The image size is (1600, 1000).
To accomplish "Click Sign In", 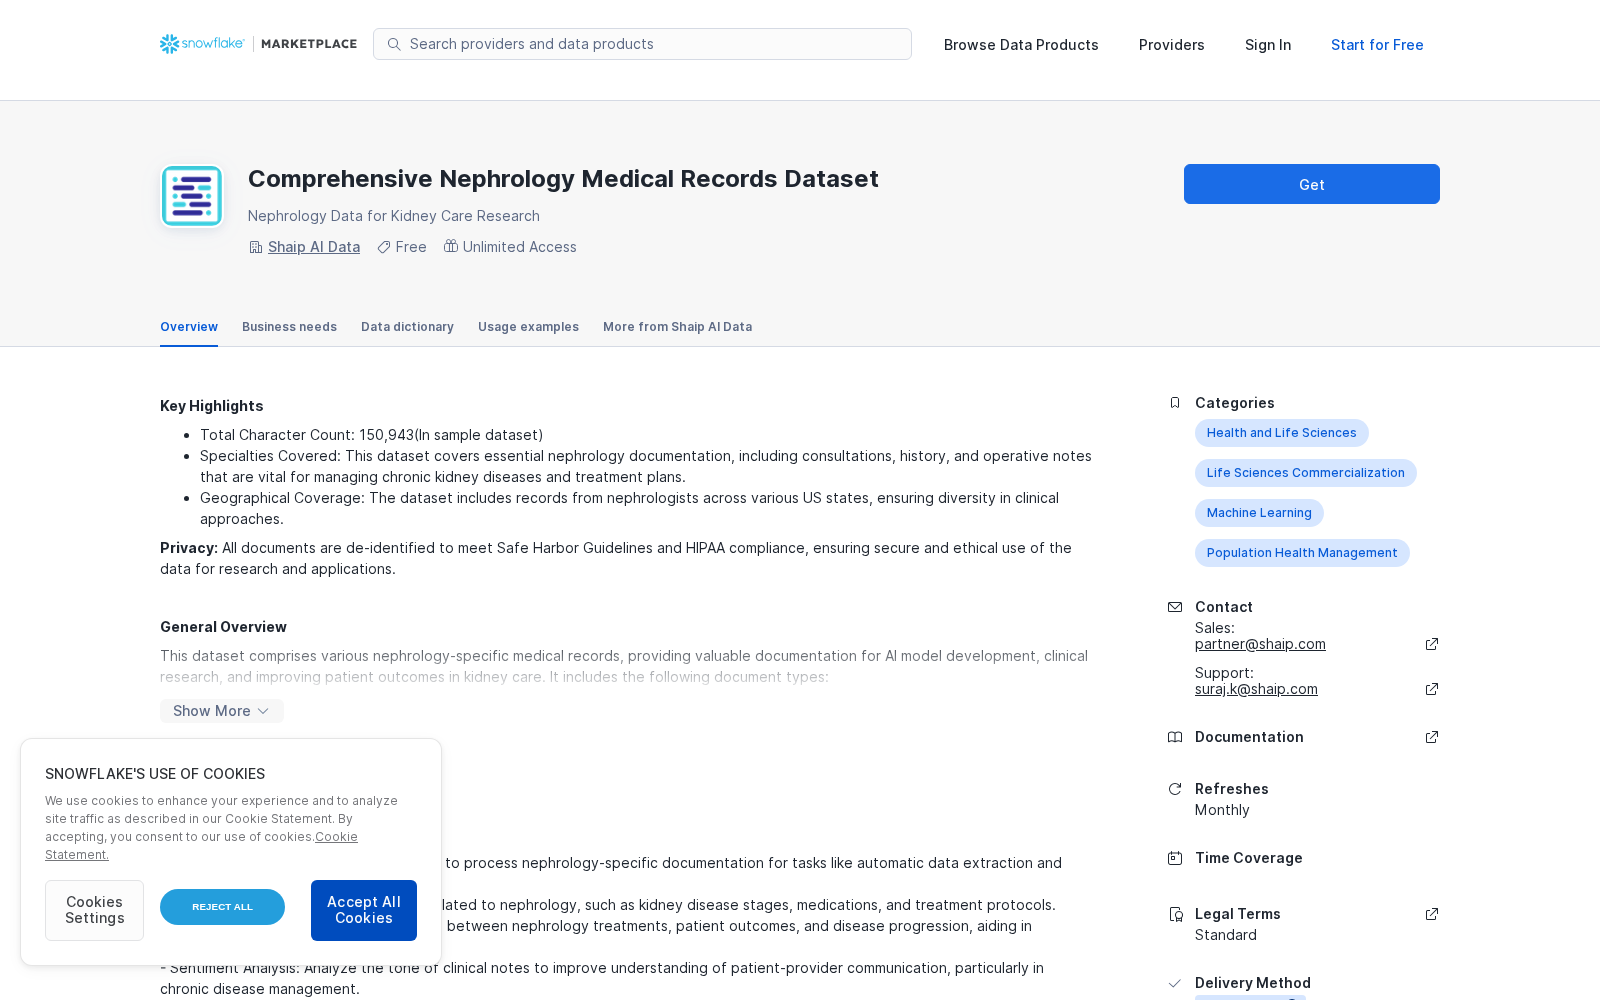I will pos(1268,45).
